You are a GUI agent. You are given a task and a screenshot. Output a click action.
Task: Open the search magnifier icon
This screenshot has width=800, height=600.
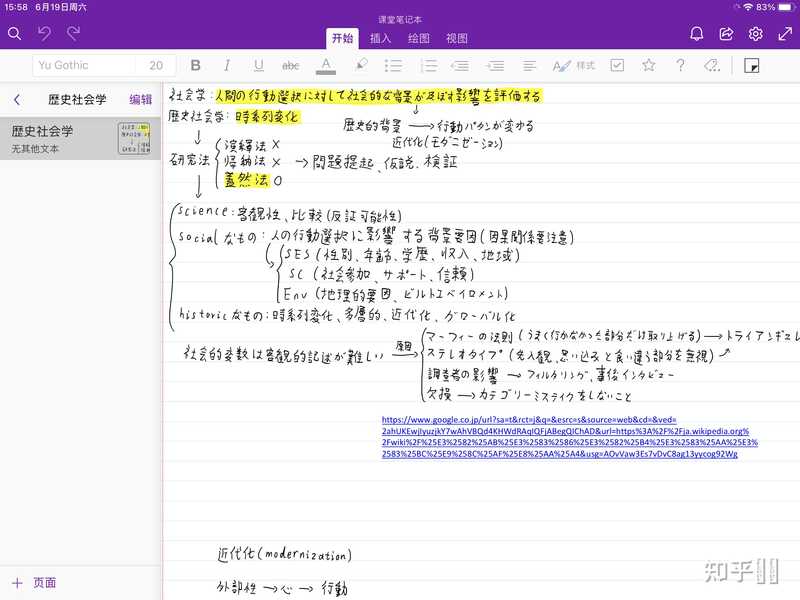(x=14, y=34)
